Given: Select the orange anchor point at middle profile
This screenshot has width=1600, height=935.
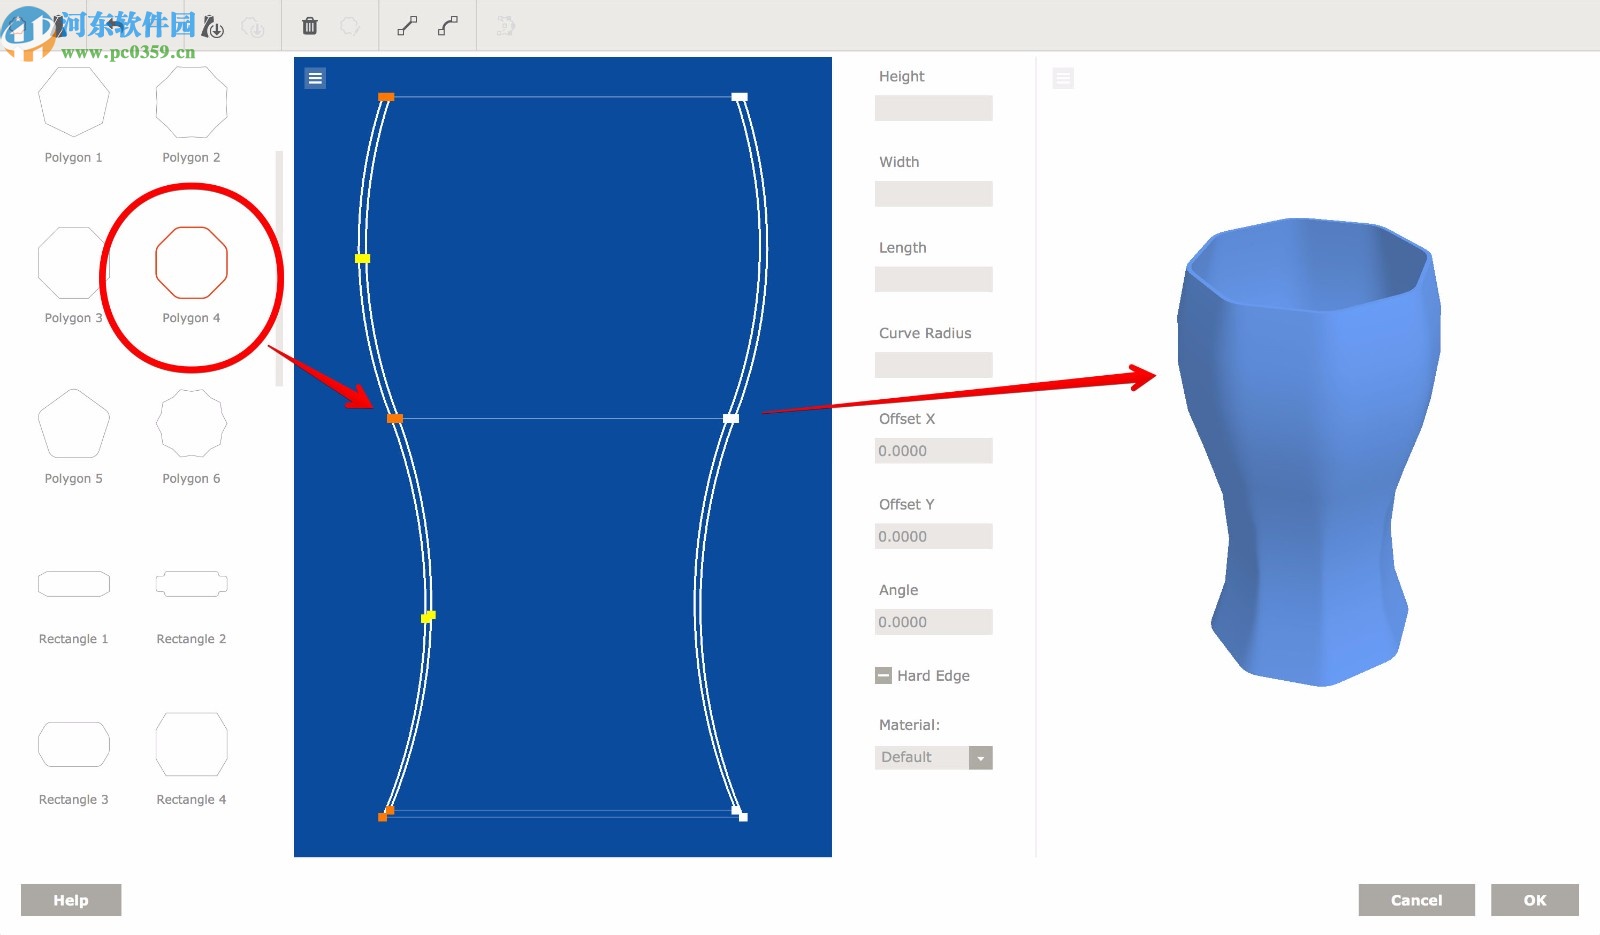Looking at the screenshot, I should (395, 417).
